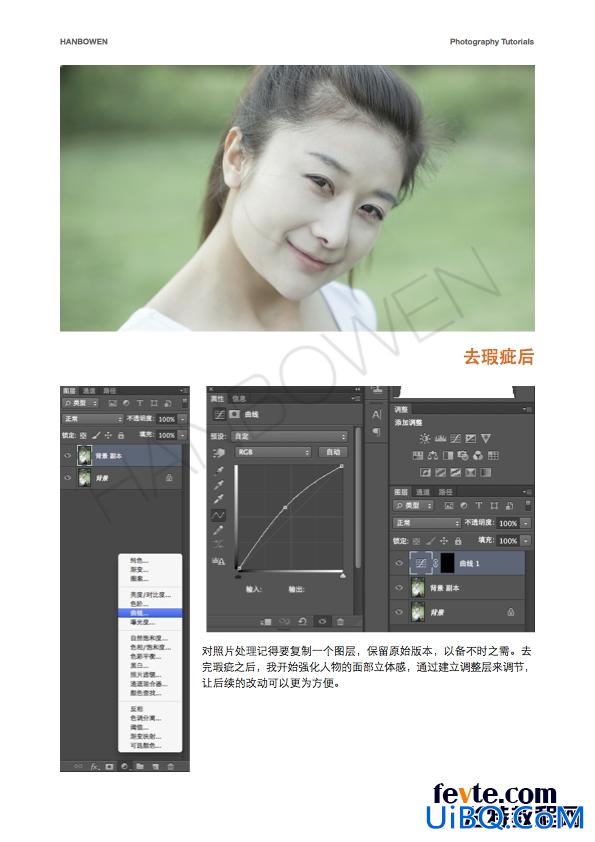Click the delete layer trash icon in the Layers footer

170,767
